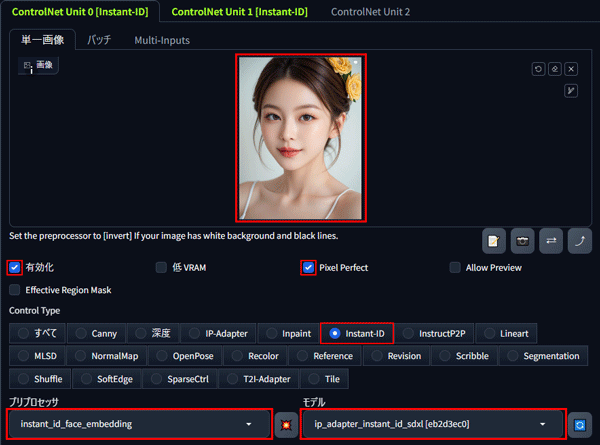Select the すべて control type
Image resolution: width=600 pixels, height=445 pixels.
[x=38, y=333]
